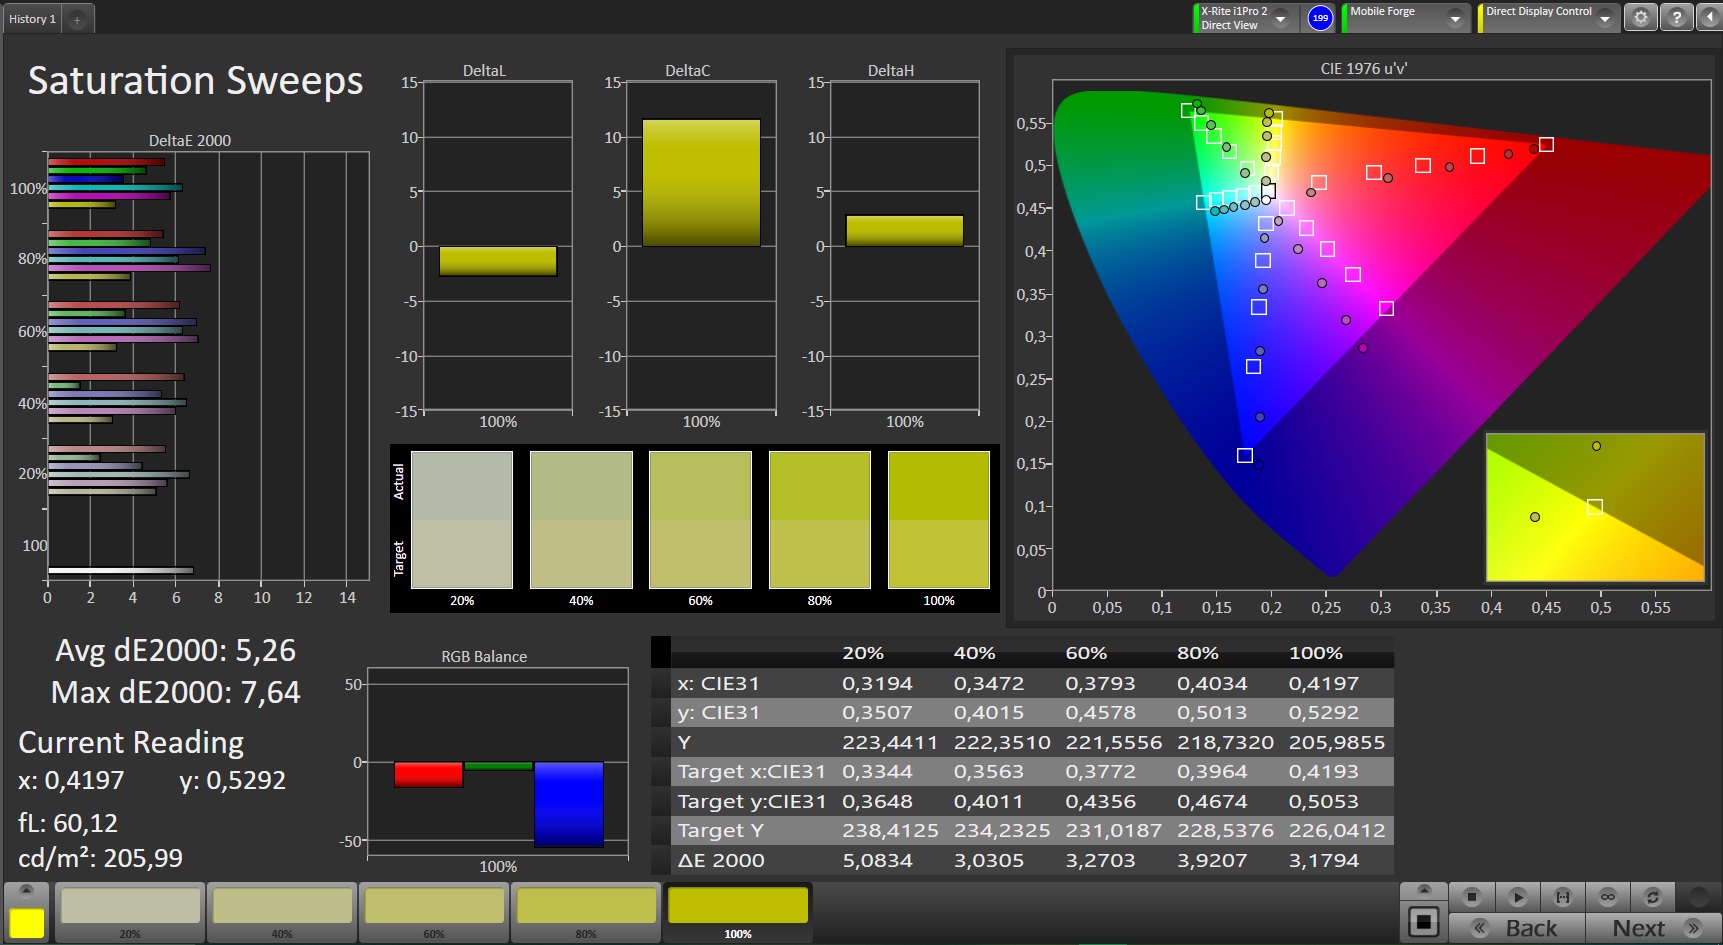Image resolution: width=1723 pixels, height=945 pixels.
Task: Select the 20% saturation patch in bottom strip
Action: tap(130, 912)
